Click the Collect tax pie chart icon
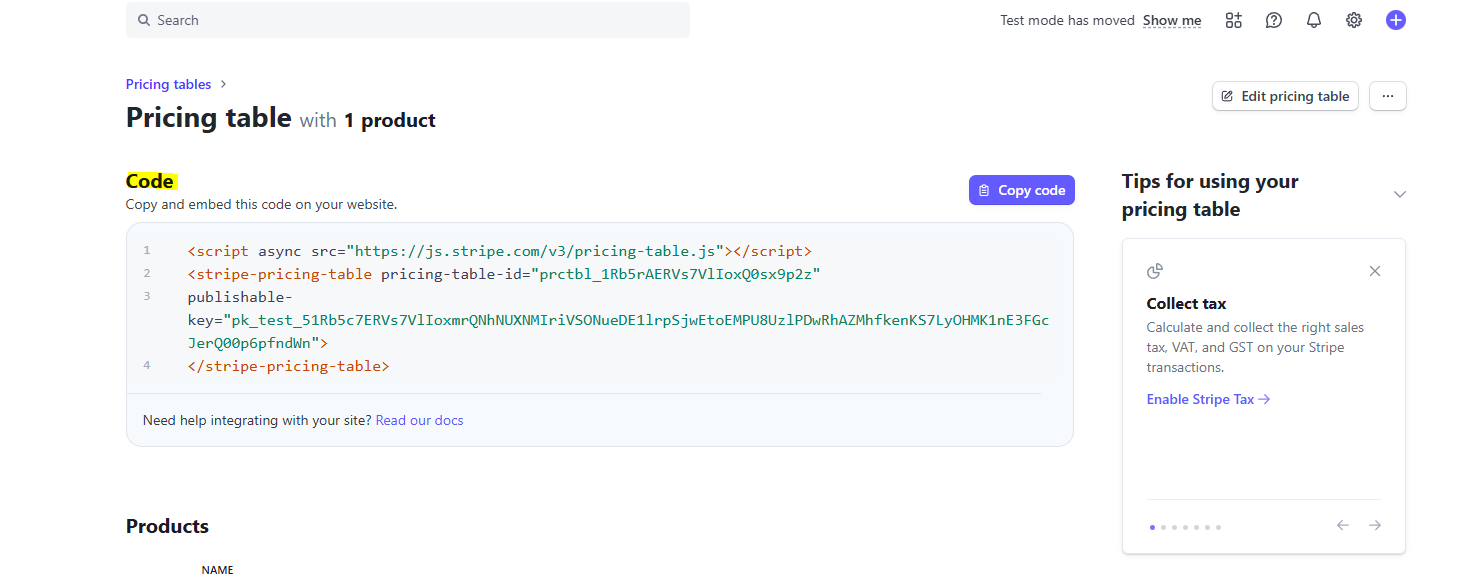The height and width of the screenshot is (586, 1477). point(1155,271)
